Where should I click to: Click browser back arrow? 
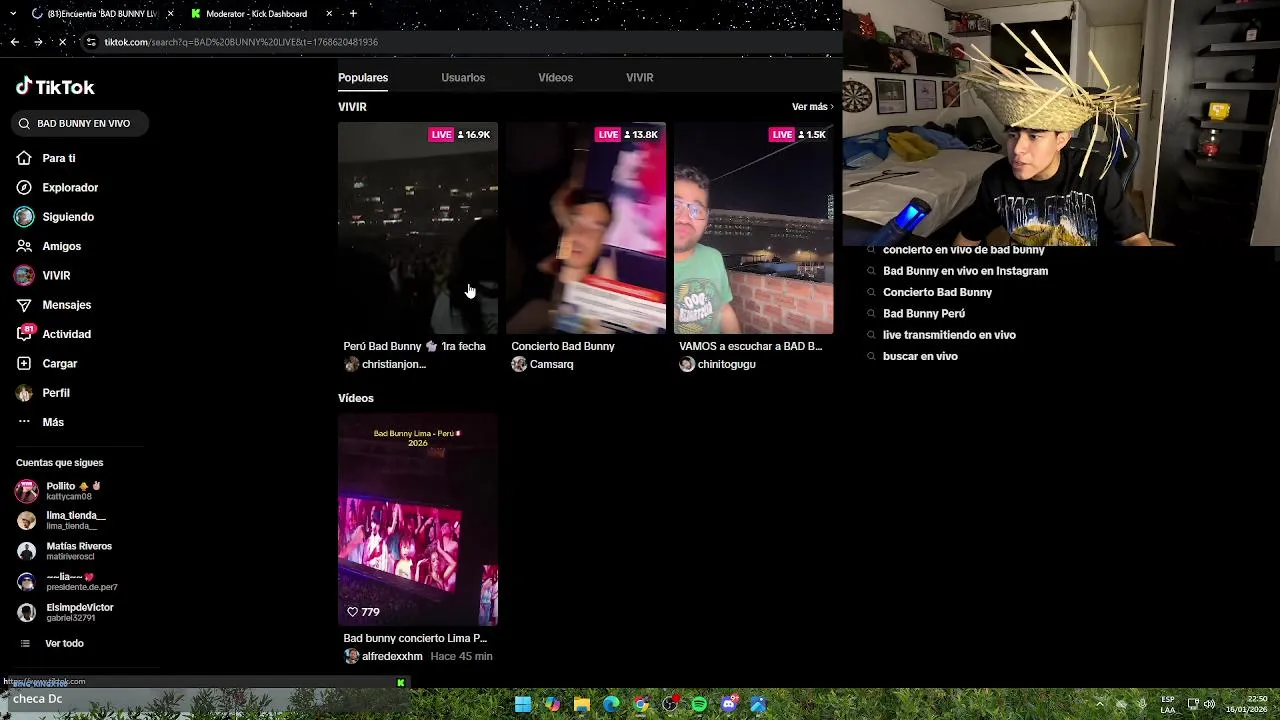[14, 42]
